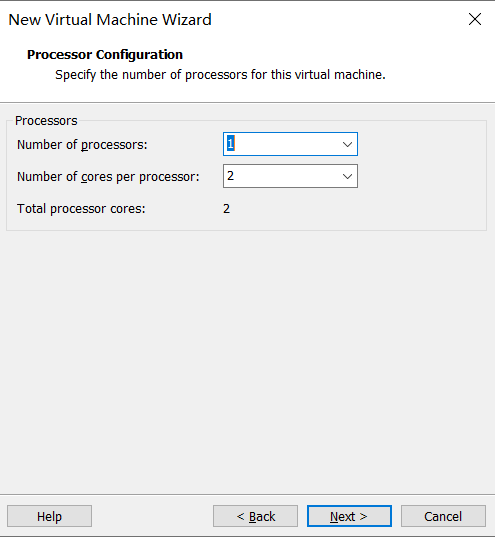Cancel the virtual machine wizard
Image resolution: width=495 pixels, height=540 pixels.
[x=443, y=516]
